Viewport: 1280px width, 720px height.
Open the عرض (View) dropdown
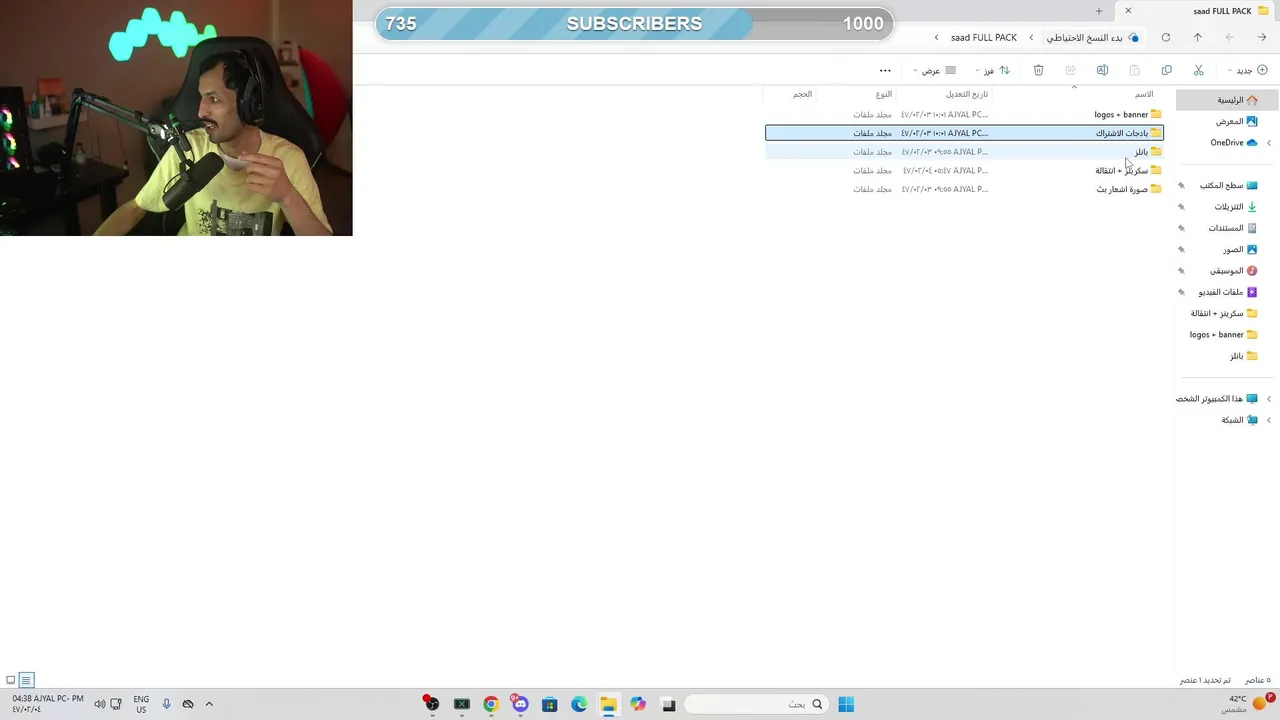tap(935, 70)
